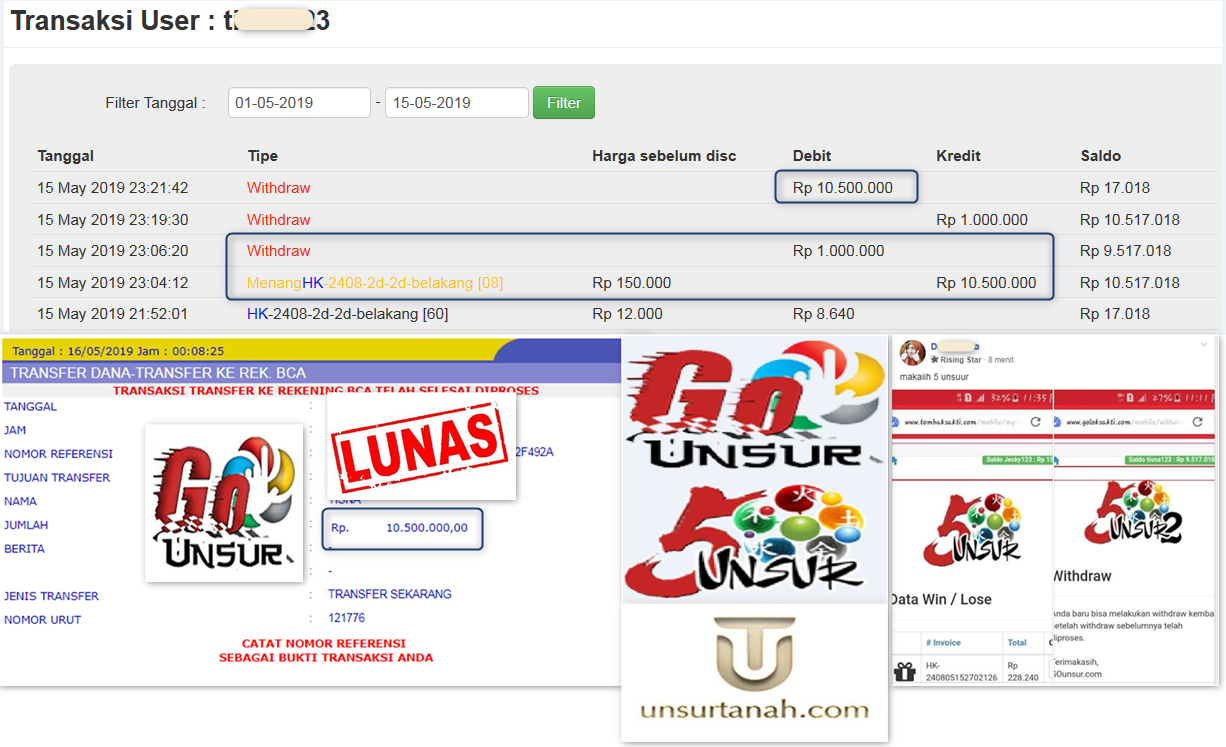The image size is (1226, 747).
Task: Click the nomor urut 121776
Action: click(x=347, y=618)
